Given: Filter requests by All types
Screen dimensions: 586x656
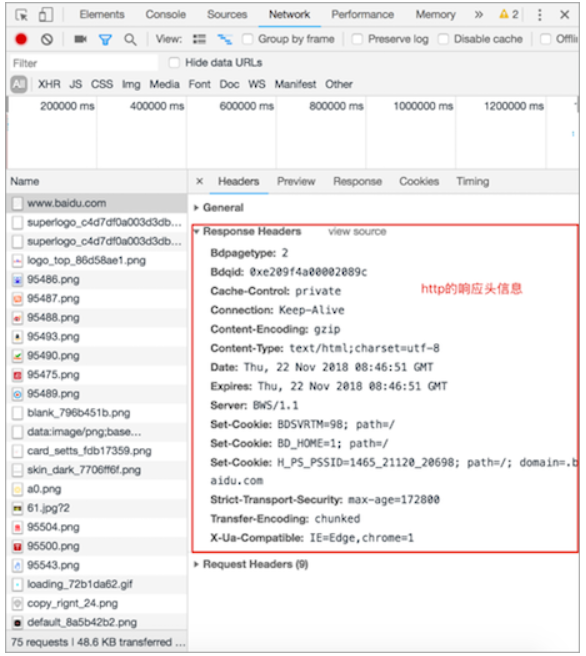Looking at the screenshot, I should pyautogui.click(x=18, y=85).
